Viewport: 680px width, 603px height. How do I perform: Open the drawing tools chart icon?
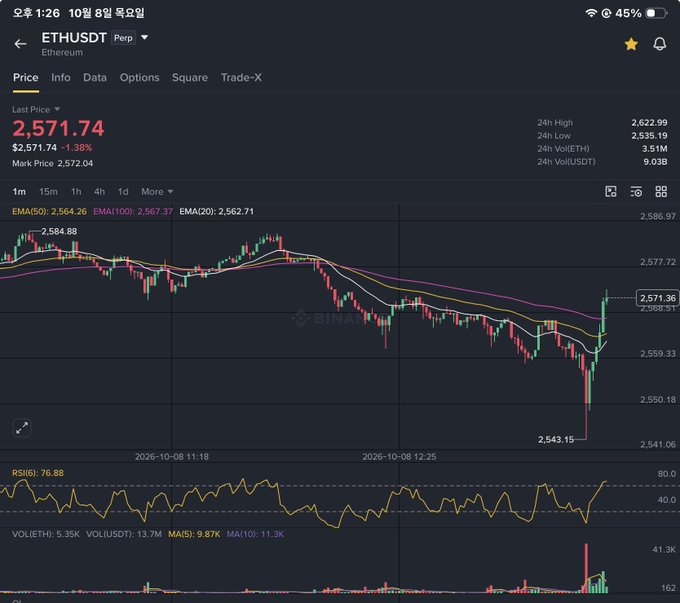[x=611, y=191]
